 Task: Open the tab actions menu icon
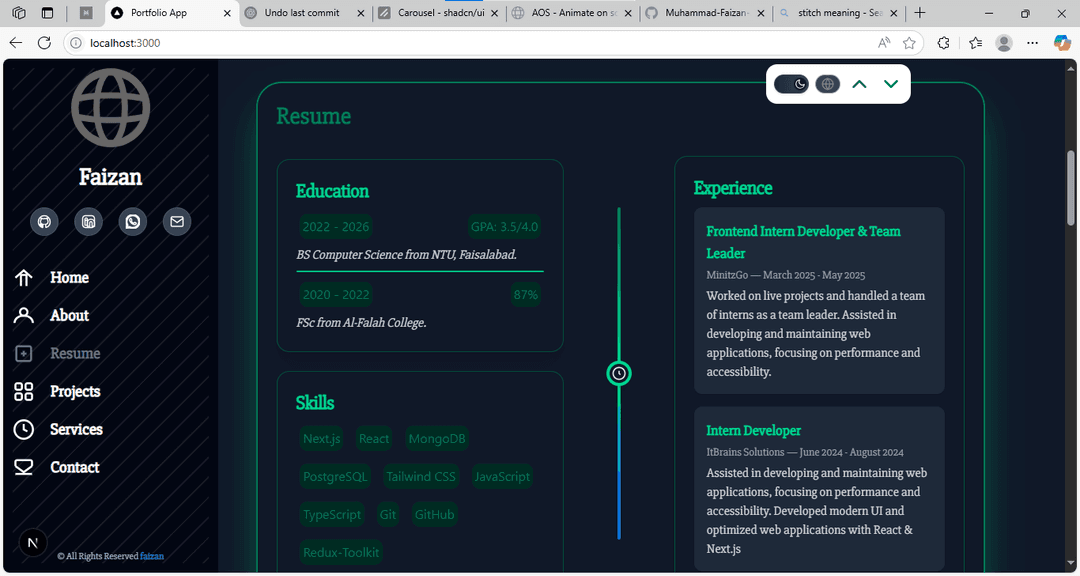tap(48, 13)
